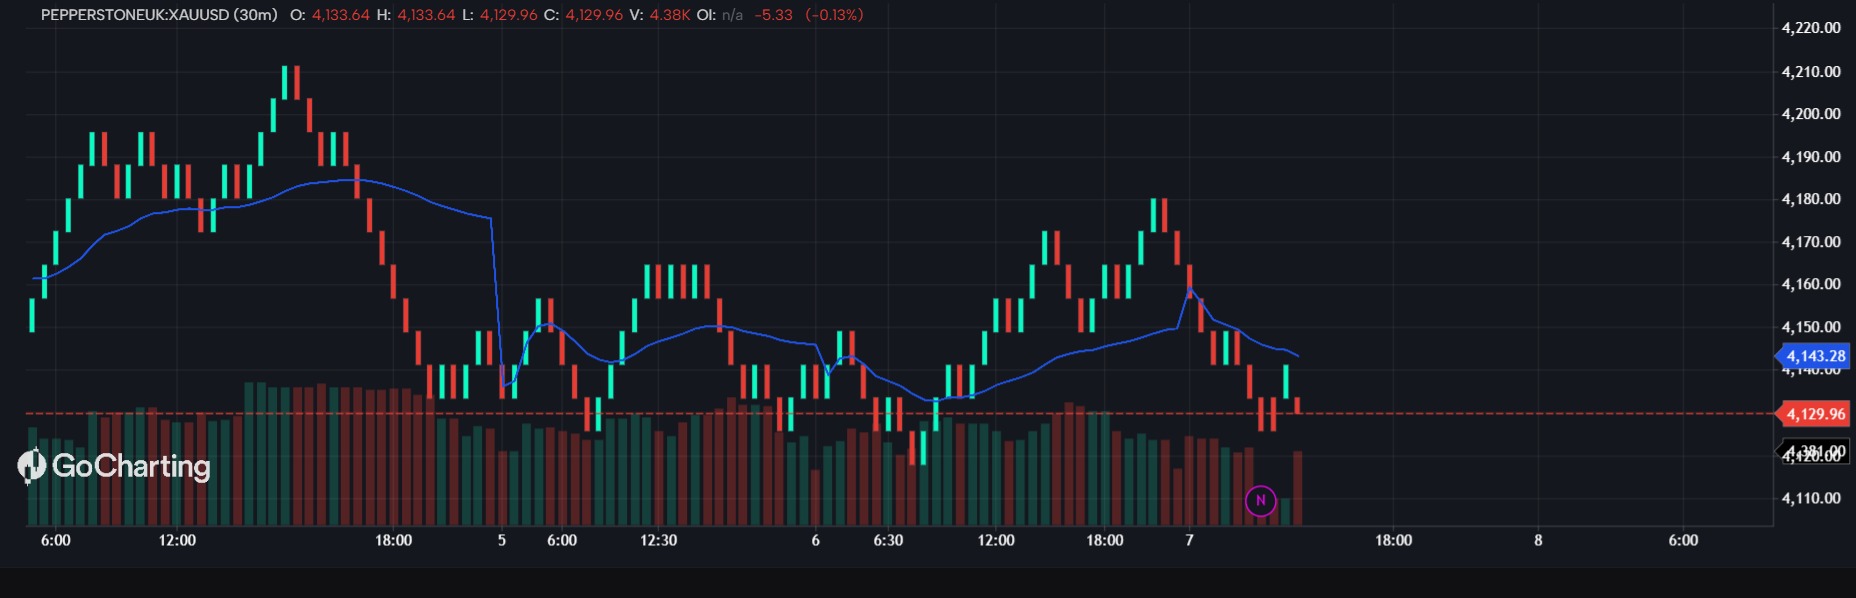
Task: Click the 4,210.00 price axis label
Action: [x=1811, y=72]
